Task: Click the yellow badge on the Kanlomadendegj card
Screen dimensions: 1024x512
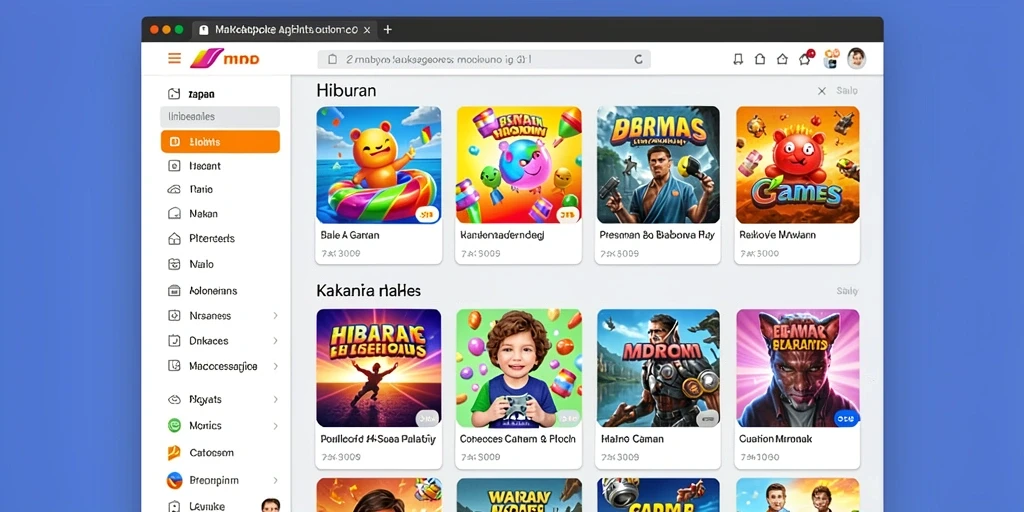Action: pyautogui.click(x=568, y=214)
